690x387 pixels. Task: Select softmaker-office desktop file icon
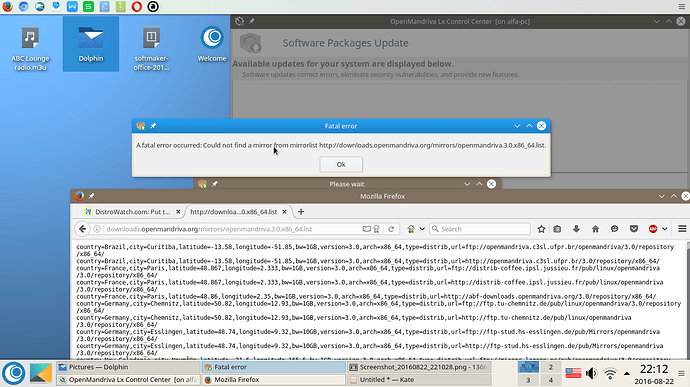pyautogui.click(x=151, y=48)
